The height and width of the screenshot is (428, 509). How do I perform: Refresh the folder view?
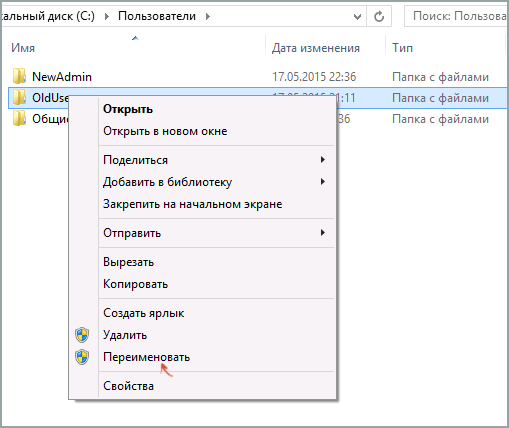(379, 16)
